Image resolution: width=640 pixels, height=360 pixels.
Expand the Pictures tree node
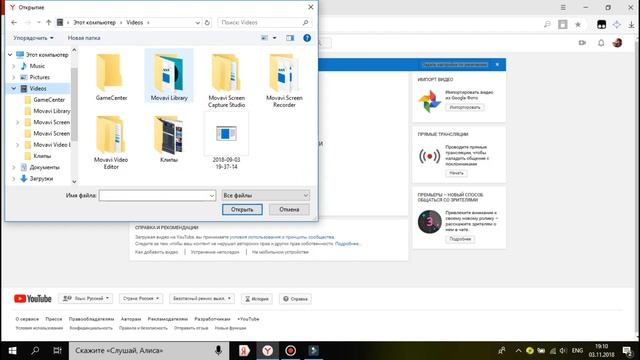(14, 77)
